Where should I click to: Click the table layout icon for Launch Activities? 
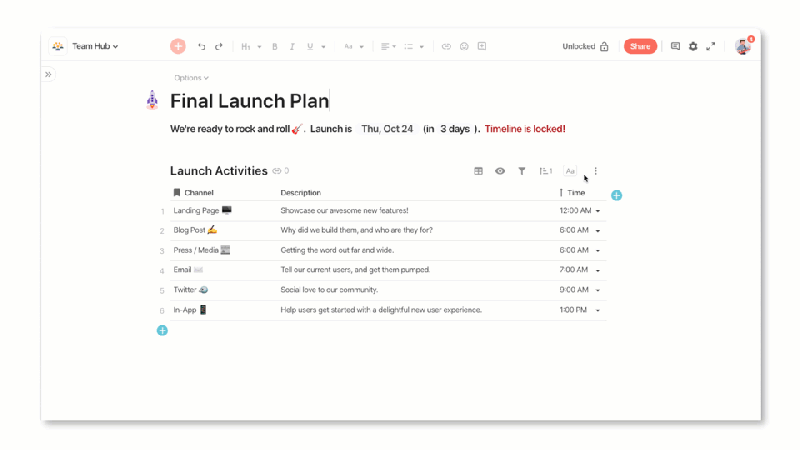click(478, 171)
